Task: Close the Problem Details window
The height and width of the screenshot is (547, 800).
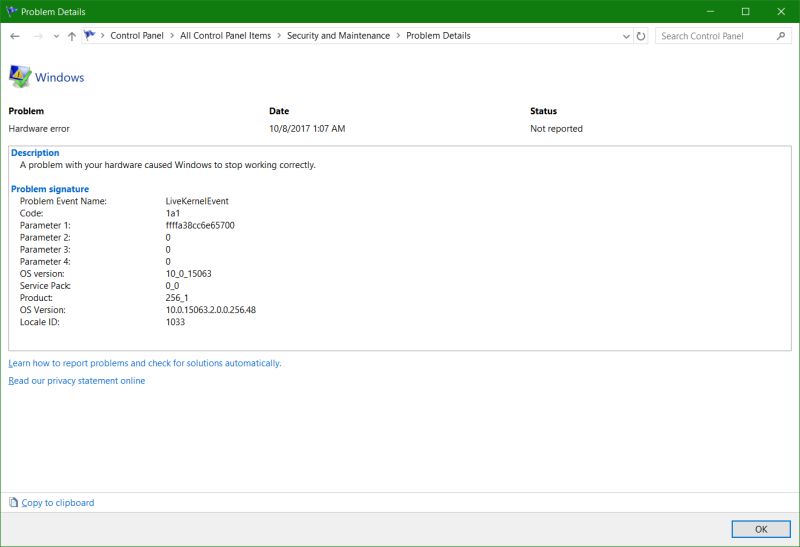Action: (781, 11)
